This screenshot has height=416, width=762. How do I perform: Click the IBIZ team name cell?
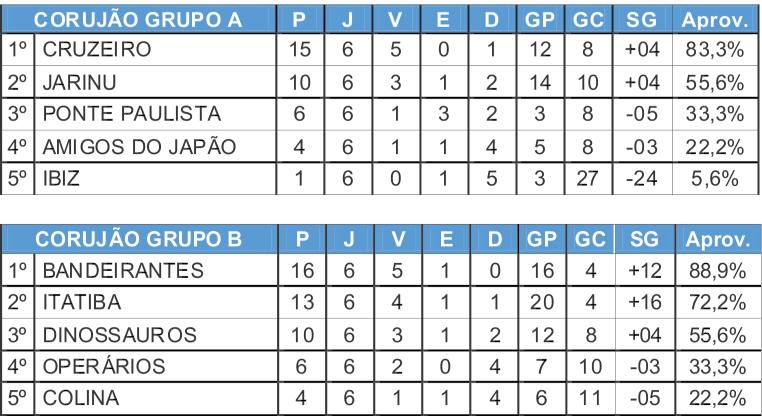pos(155,178)
